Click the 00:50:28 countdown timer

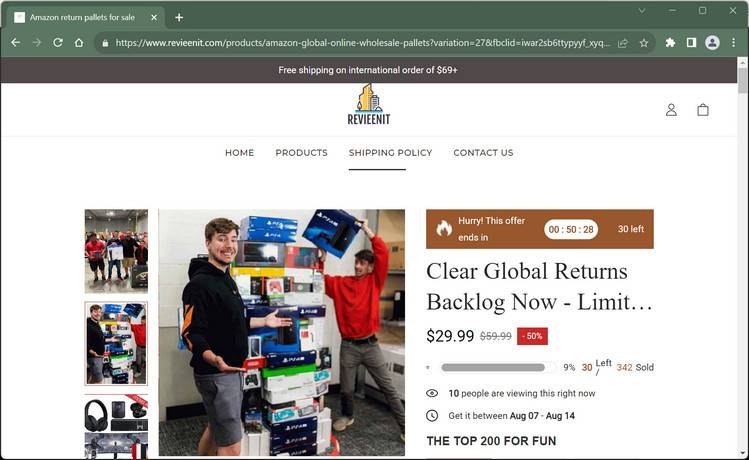[x=571, y=229]
